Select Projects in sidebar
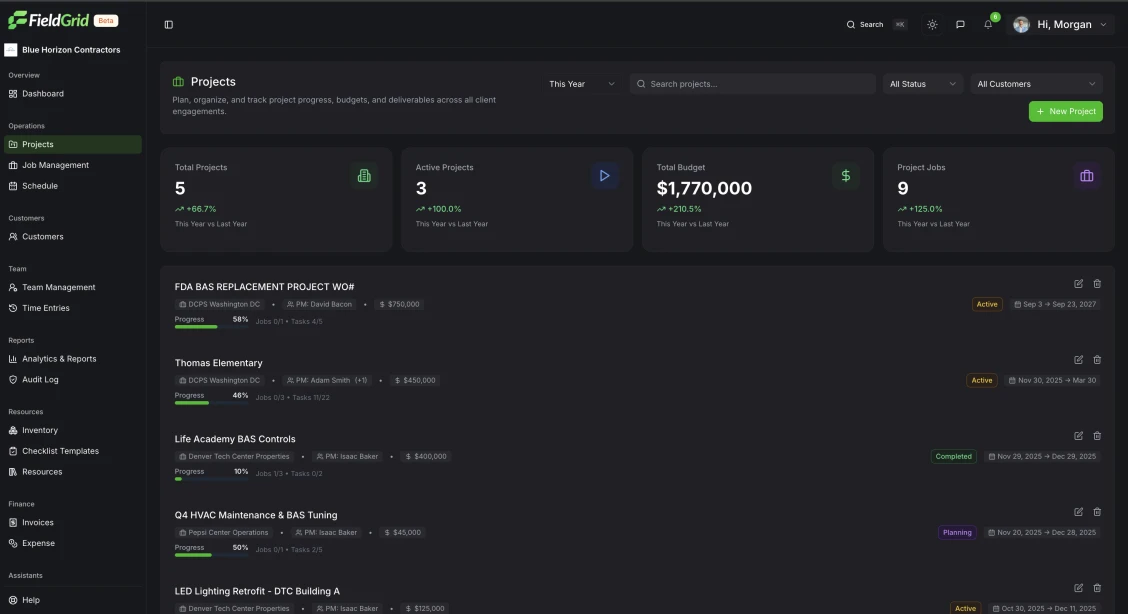 tap(72, 145)
